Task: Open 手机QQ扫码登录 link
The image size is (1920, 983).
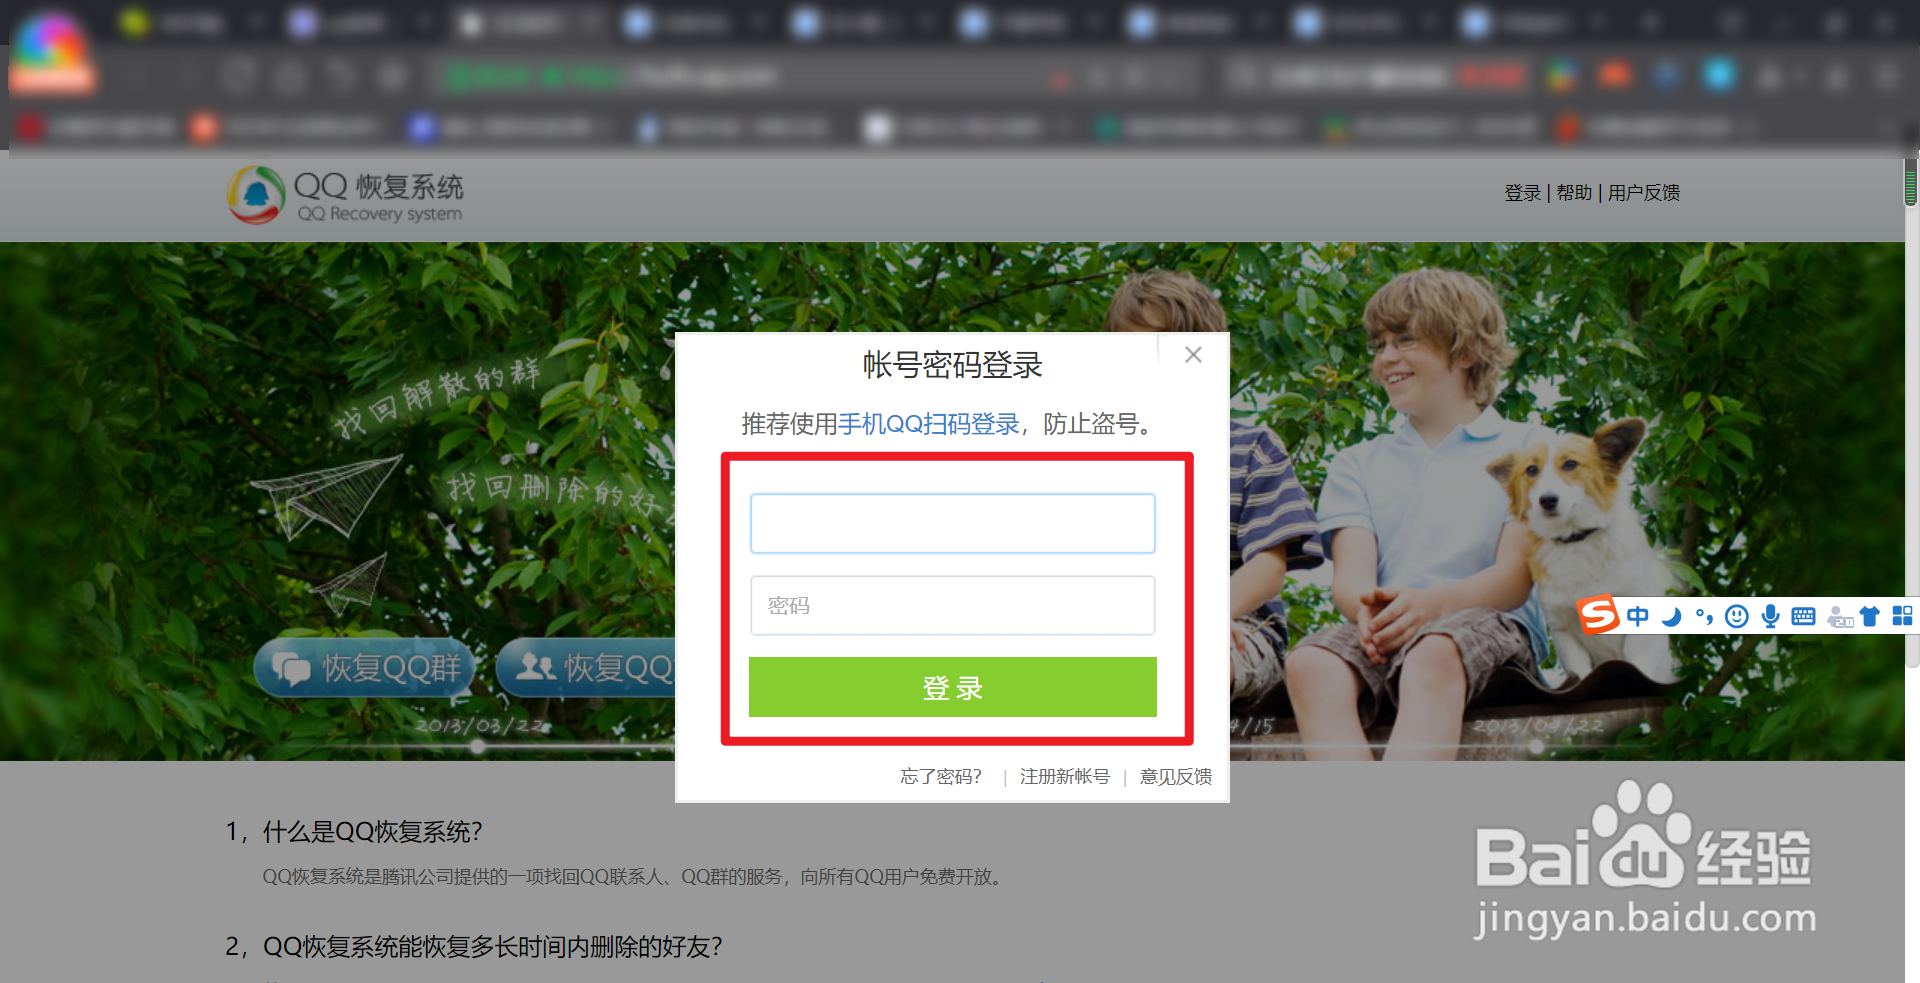Action: (929, 424)
